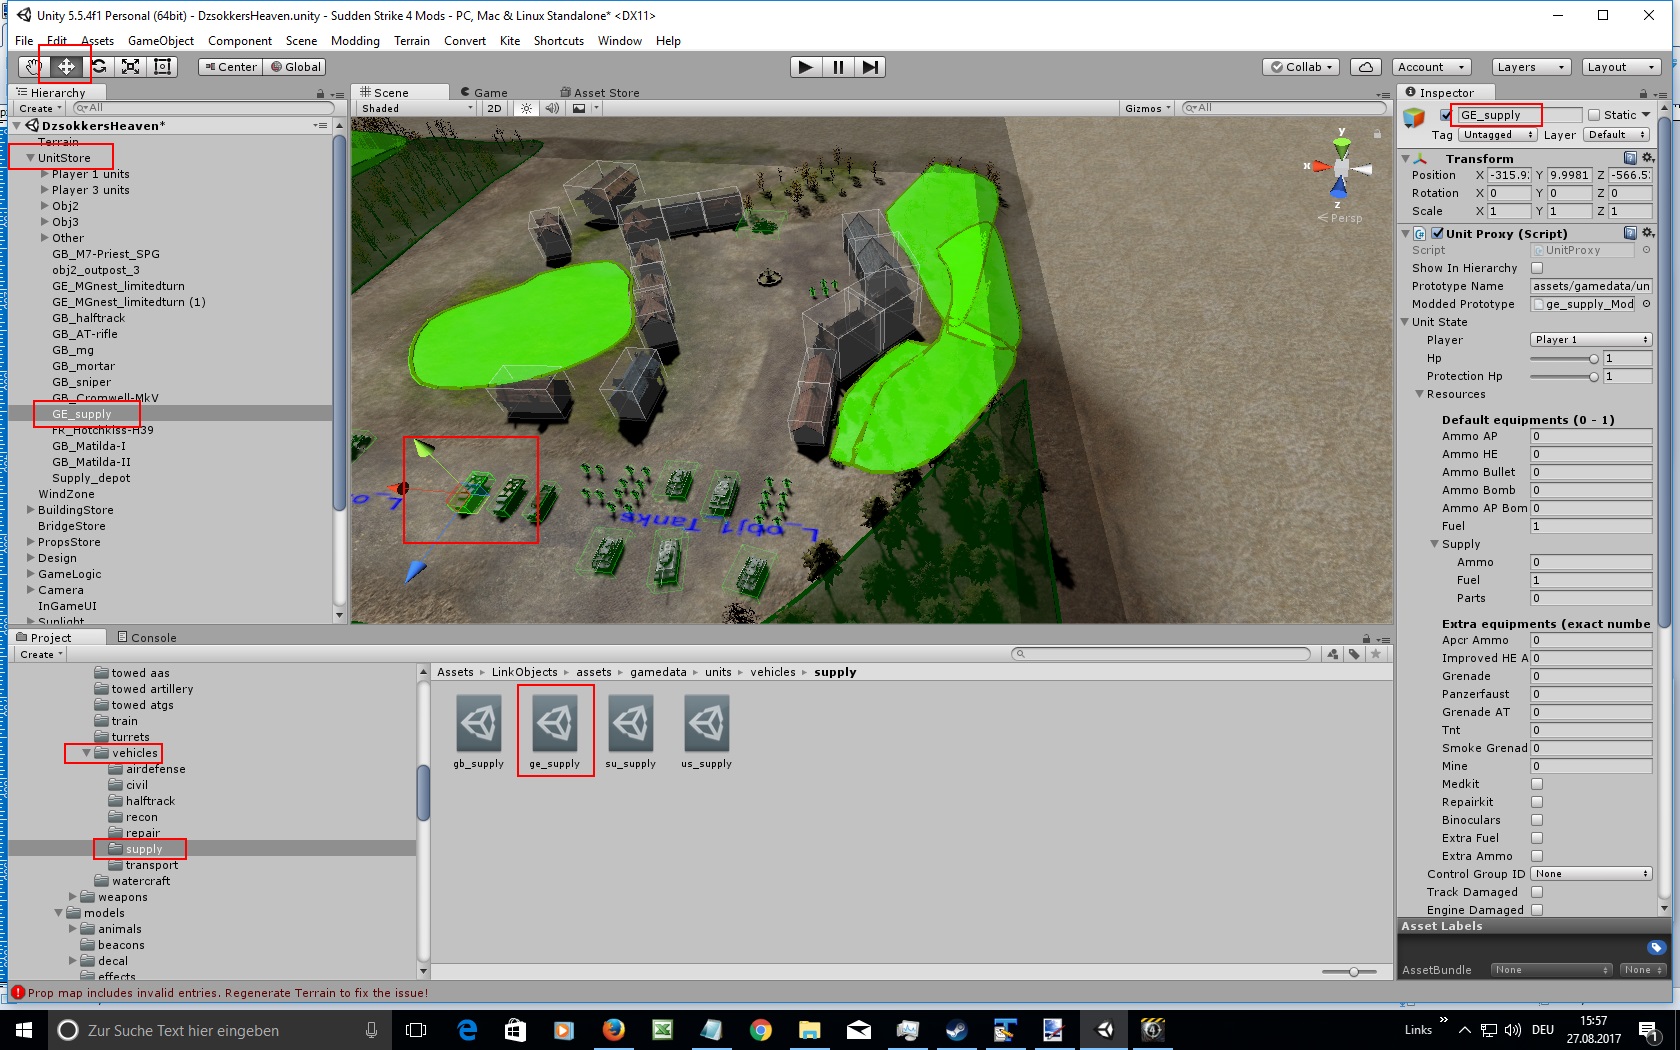
Task: Open the GameObject menu
Action: point(161,41)
